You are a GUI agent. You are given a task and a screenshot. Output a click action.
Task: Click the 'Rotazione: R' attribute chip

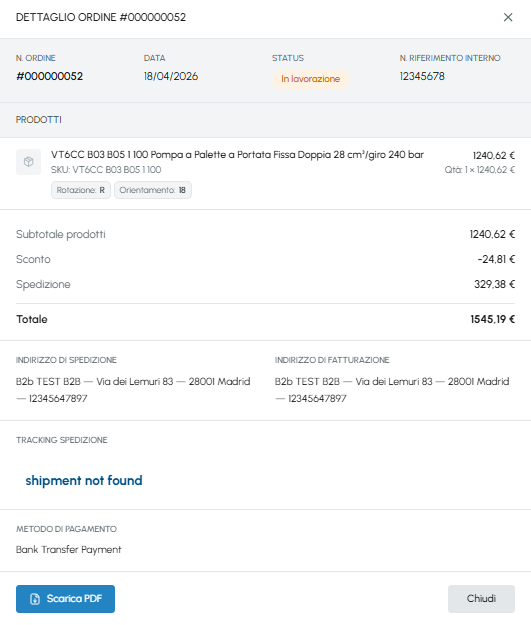[81, 190]
